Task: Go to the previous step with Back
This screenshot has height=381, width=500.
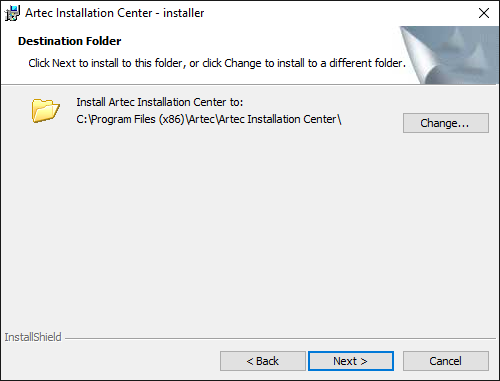Action: click(262, 361)
